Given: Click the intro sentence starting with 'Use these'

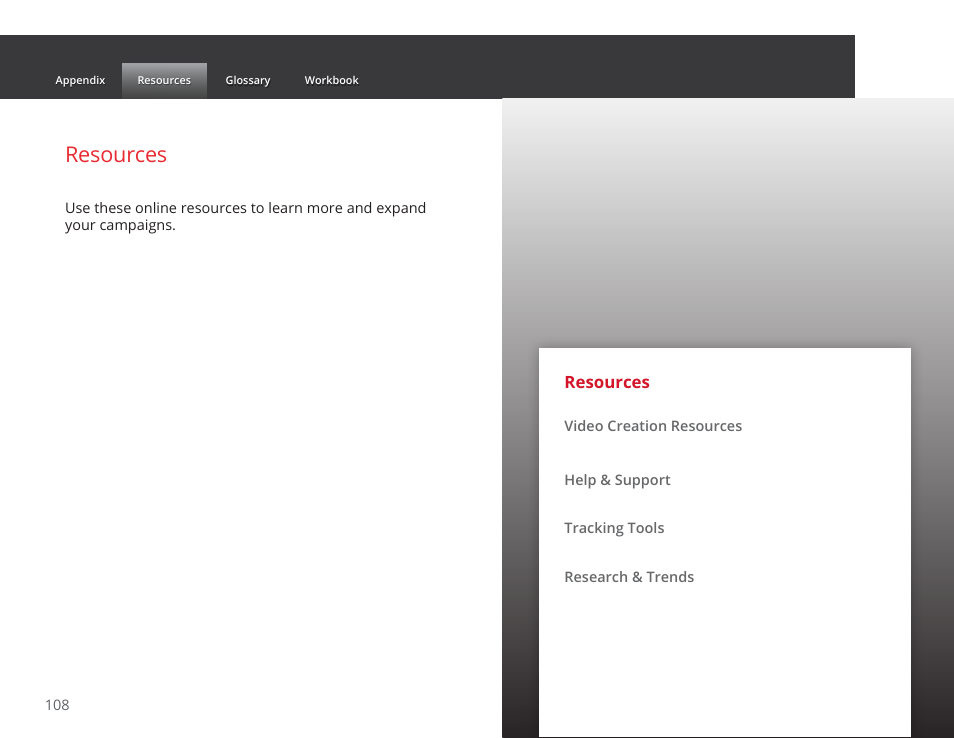Looking at the screenshot, I should pos(245,208).
